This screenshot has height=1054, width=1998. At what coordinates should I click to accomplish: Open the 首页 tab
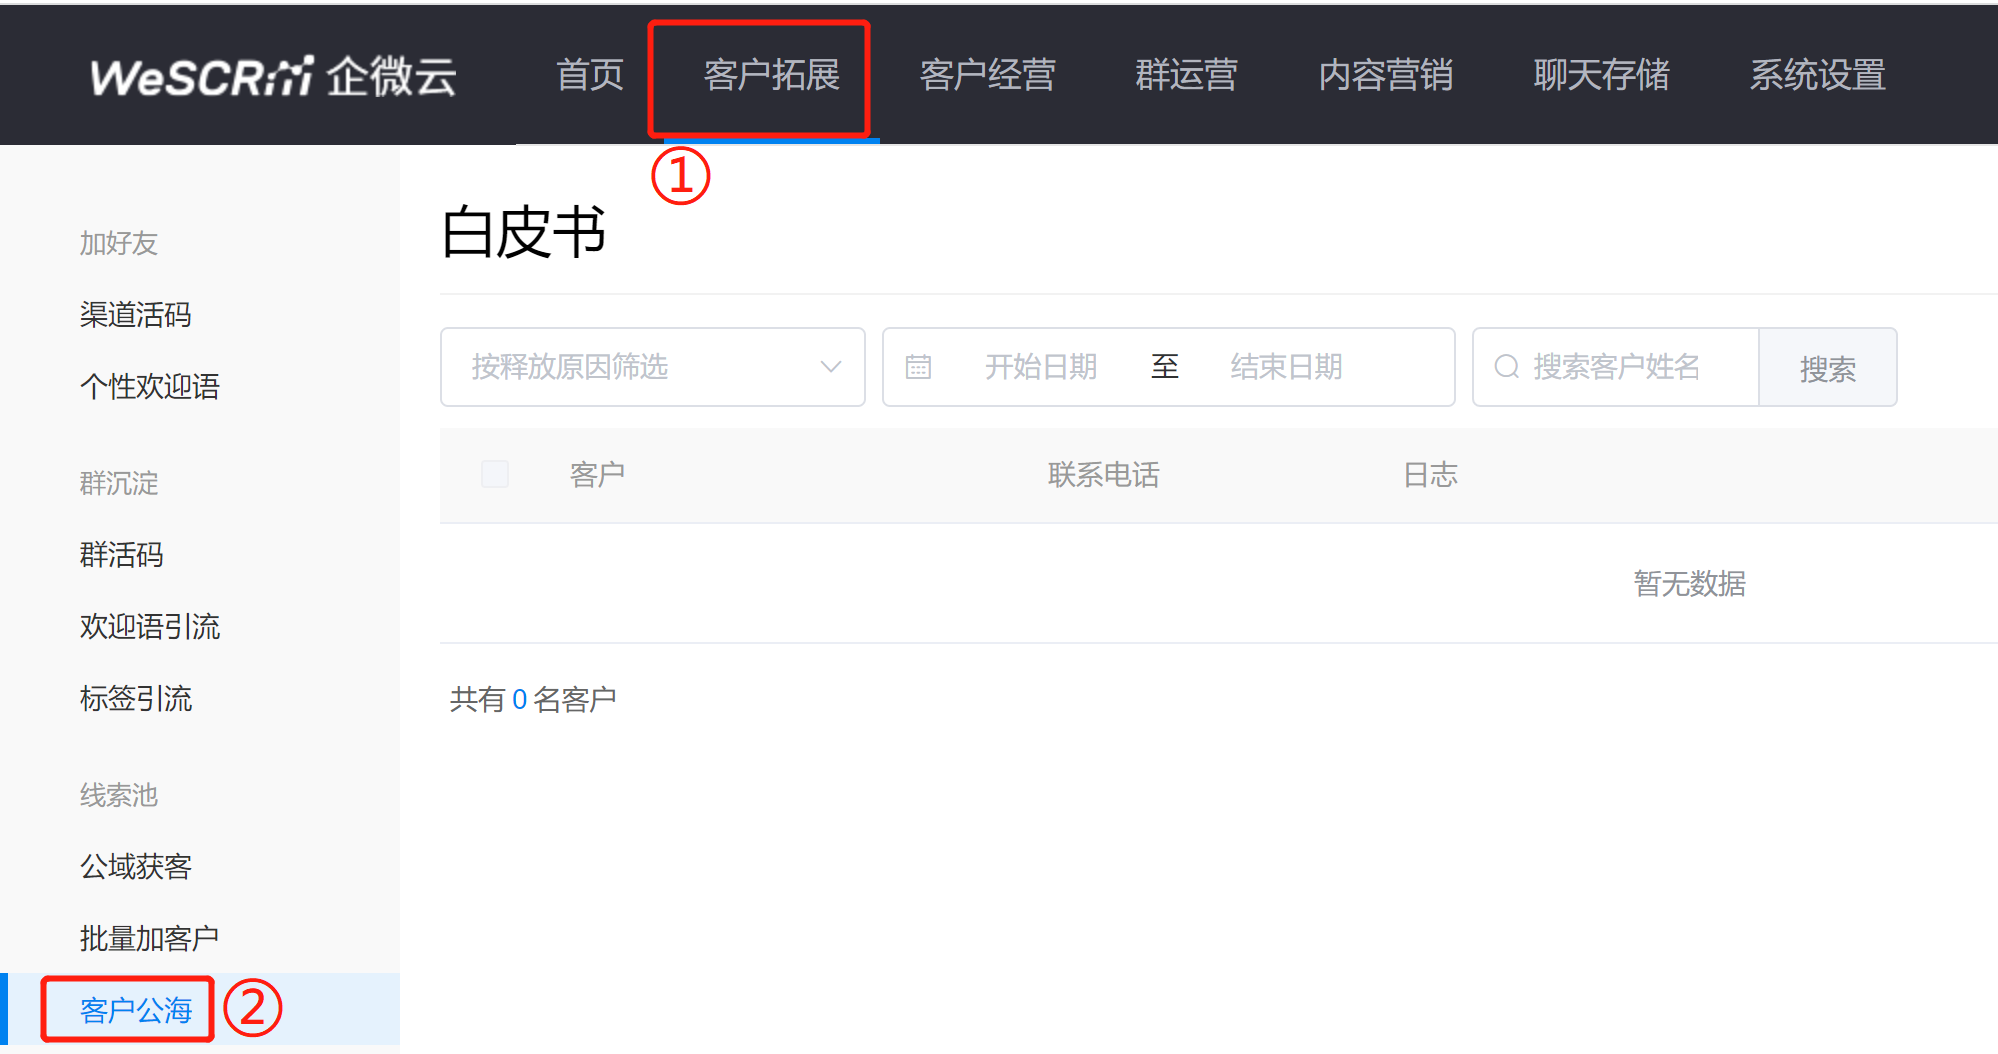click(x=590, y=75)
